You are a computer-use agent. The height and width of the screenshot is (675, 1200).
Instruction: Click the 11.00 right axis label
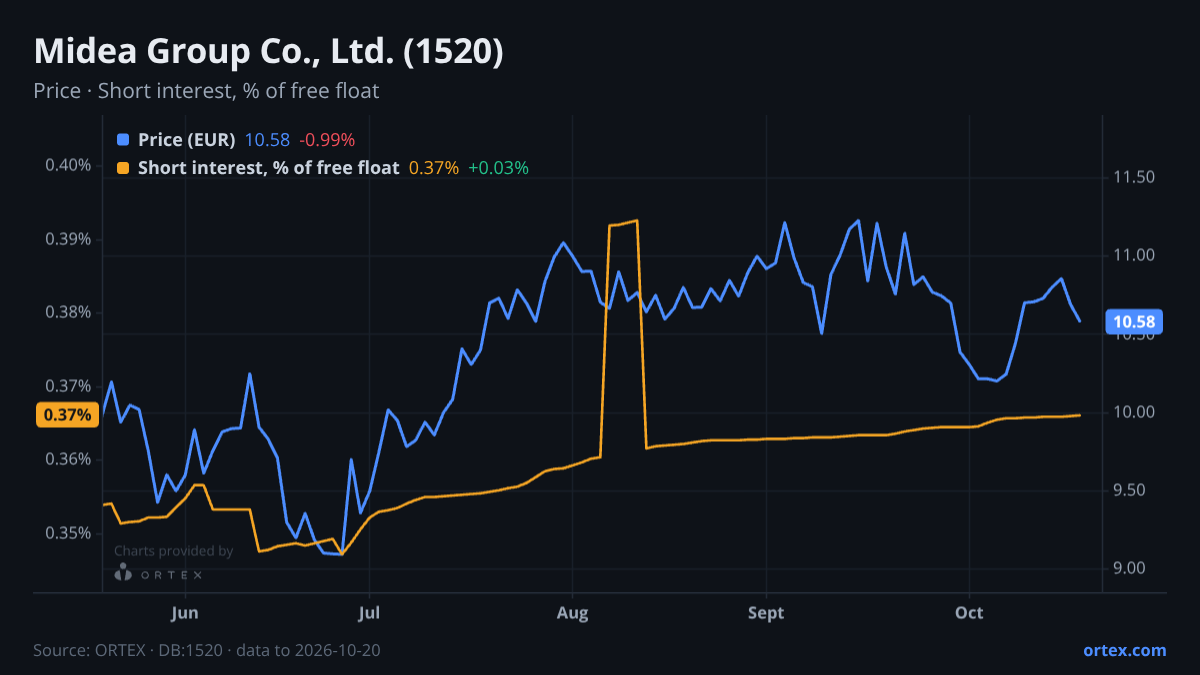point(1134,256)
